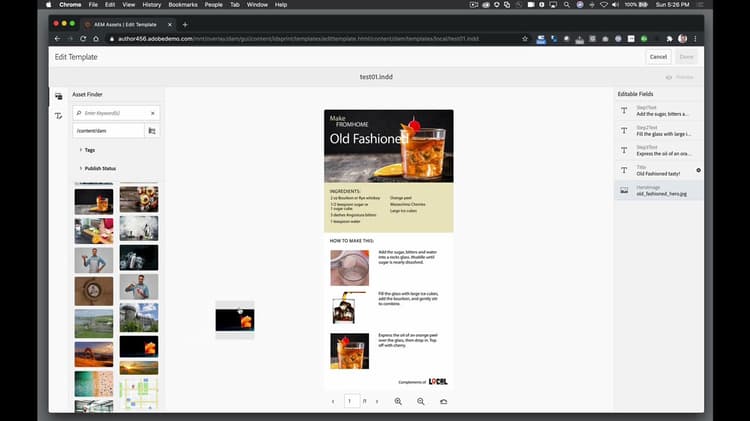Click the text icon of 'Fill the glass' field
Screen dimensions: 750x421
tap(624, 131)
